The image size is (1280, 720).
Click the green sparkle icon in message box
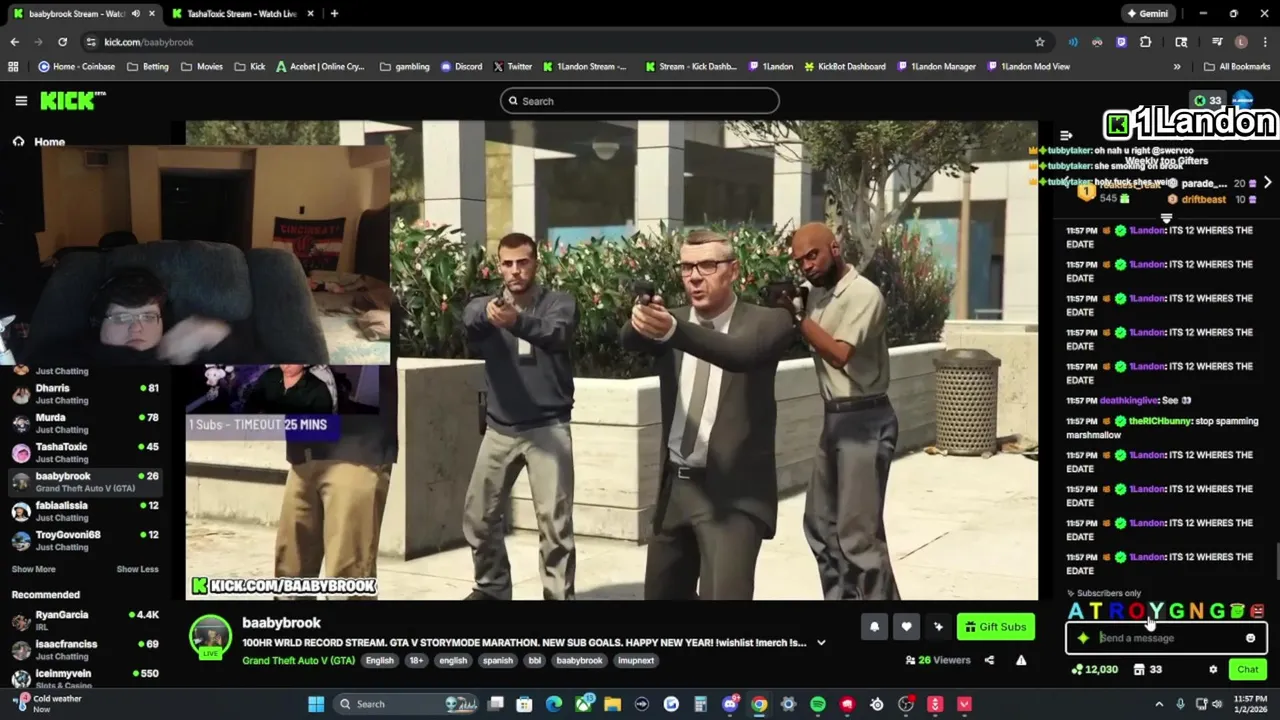(x=1083, y=638)
